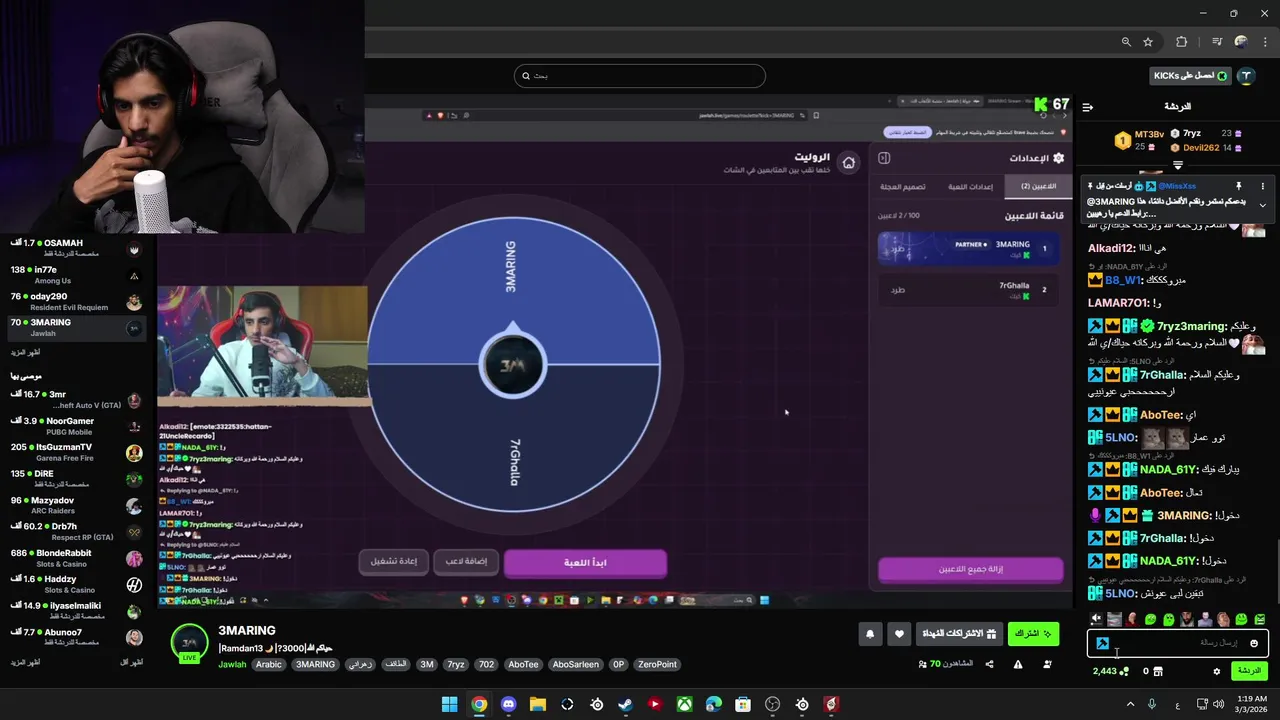Select the game settings tab in roulette panel
The width and height of the screenshot is (1280, 720).
pos(970,186)
